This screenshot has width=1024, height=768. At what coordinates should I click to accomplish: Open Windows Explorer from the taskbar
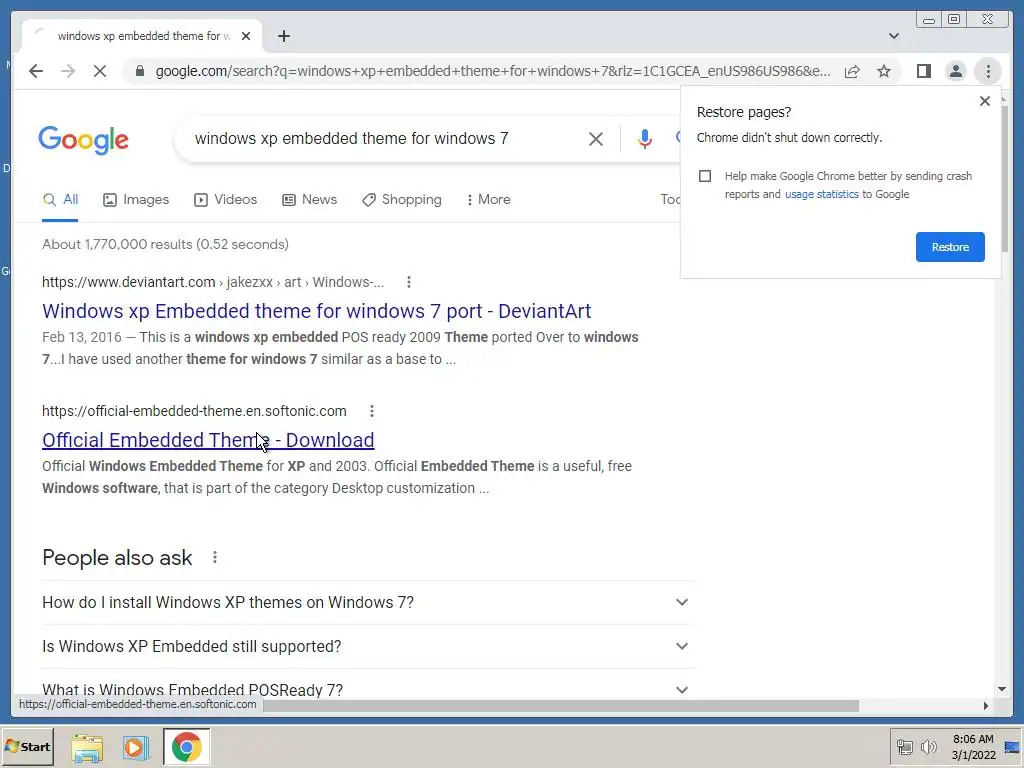[x=87, y=747]
